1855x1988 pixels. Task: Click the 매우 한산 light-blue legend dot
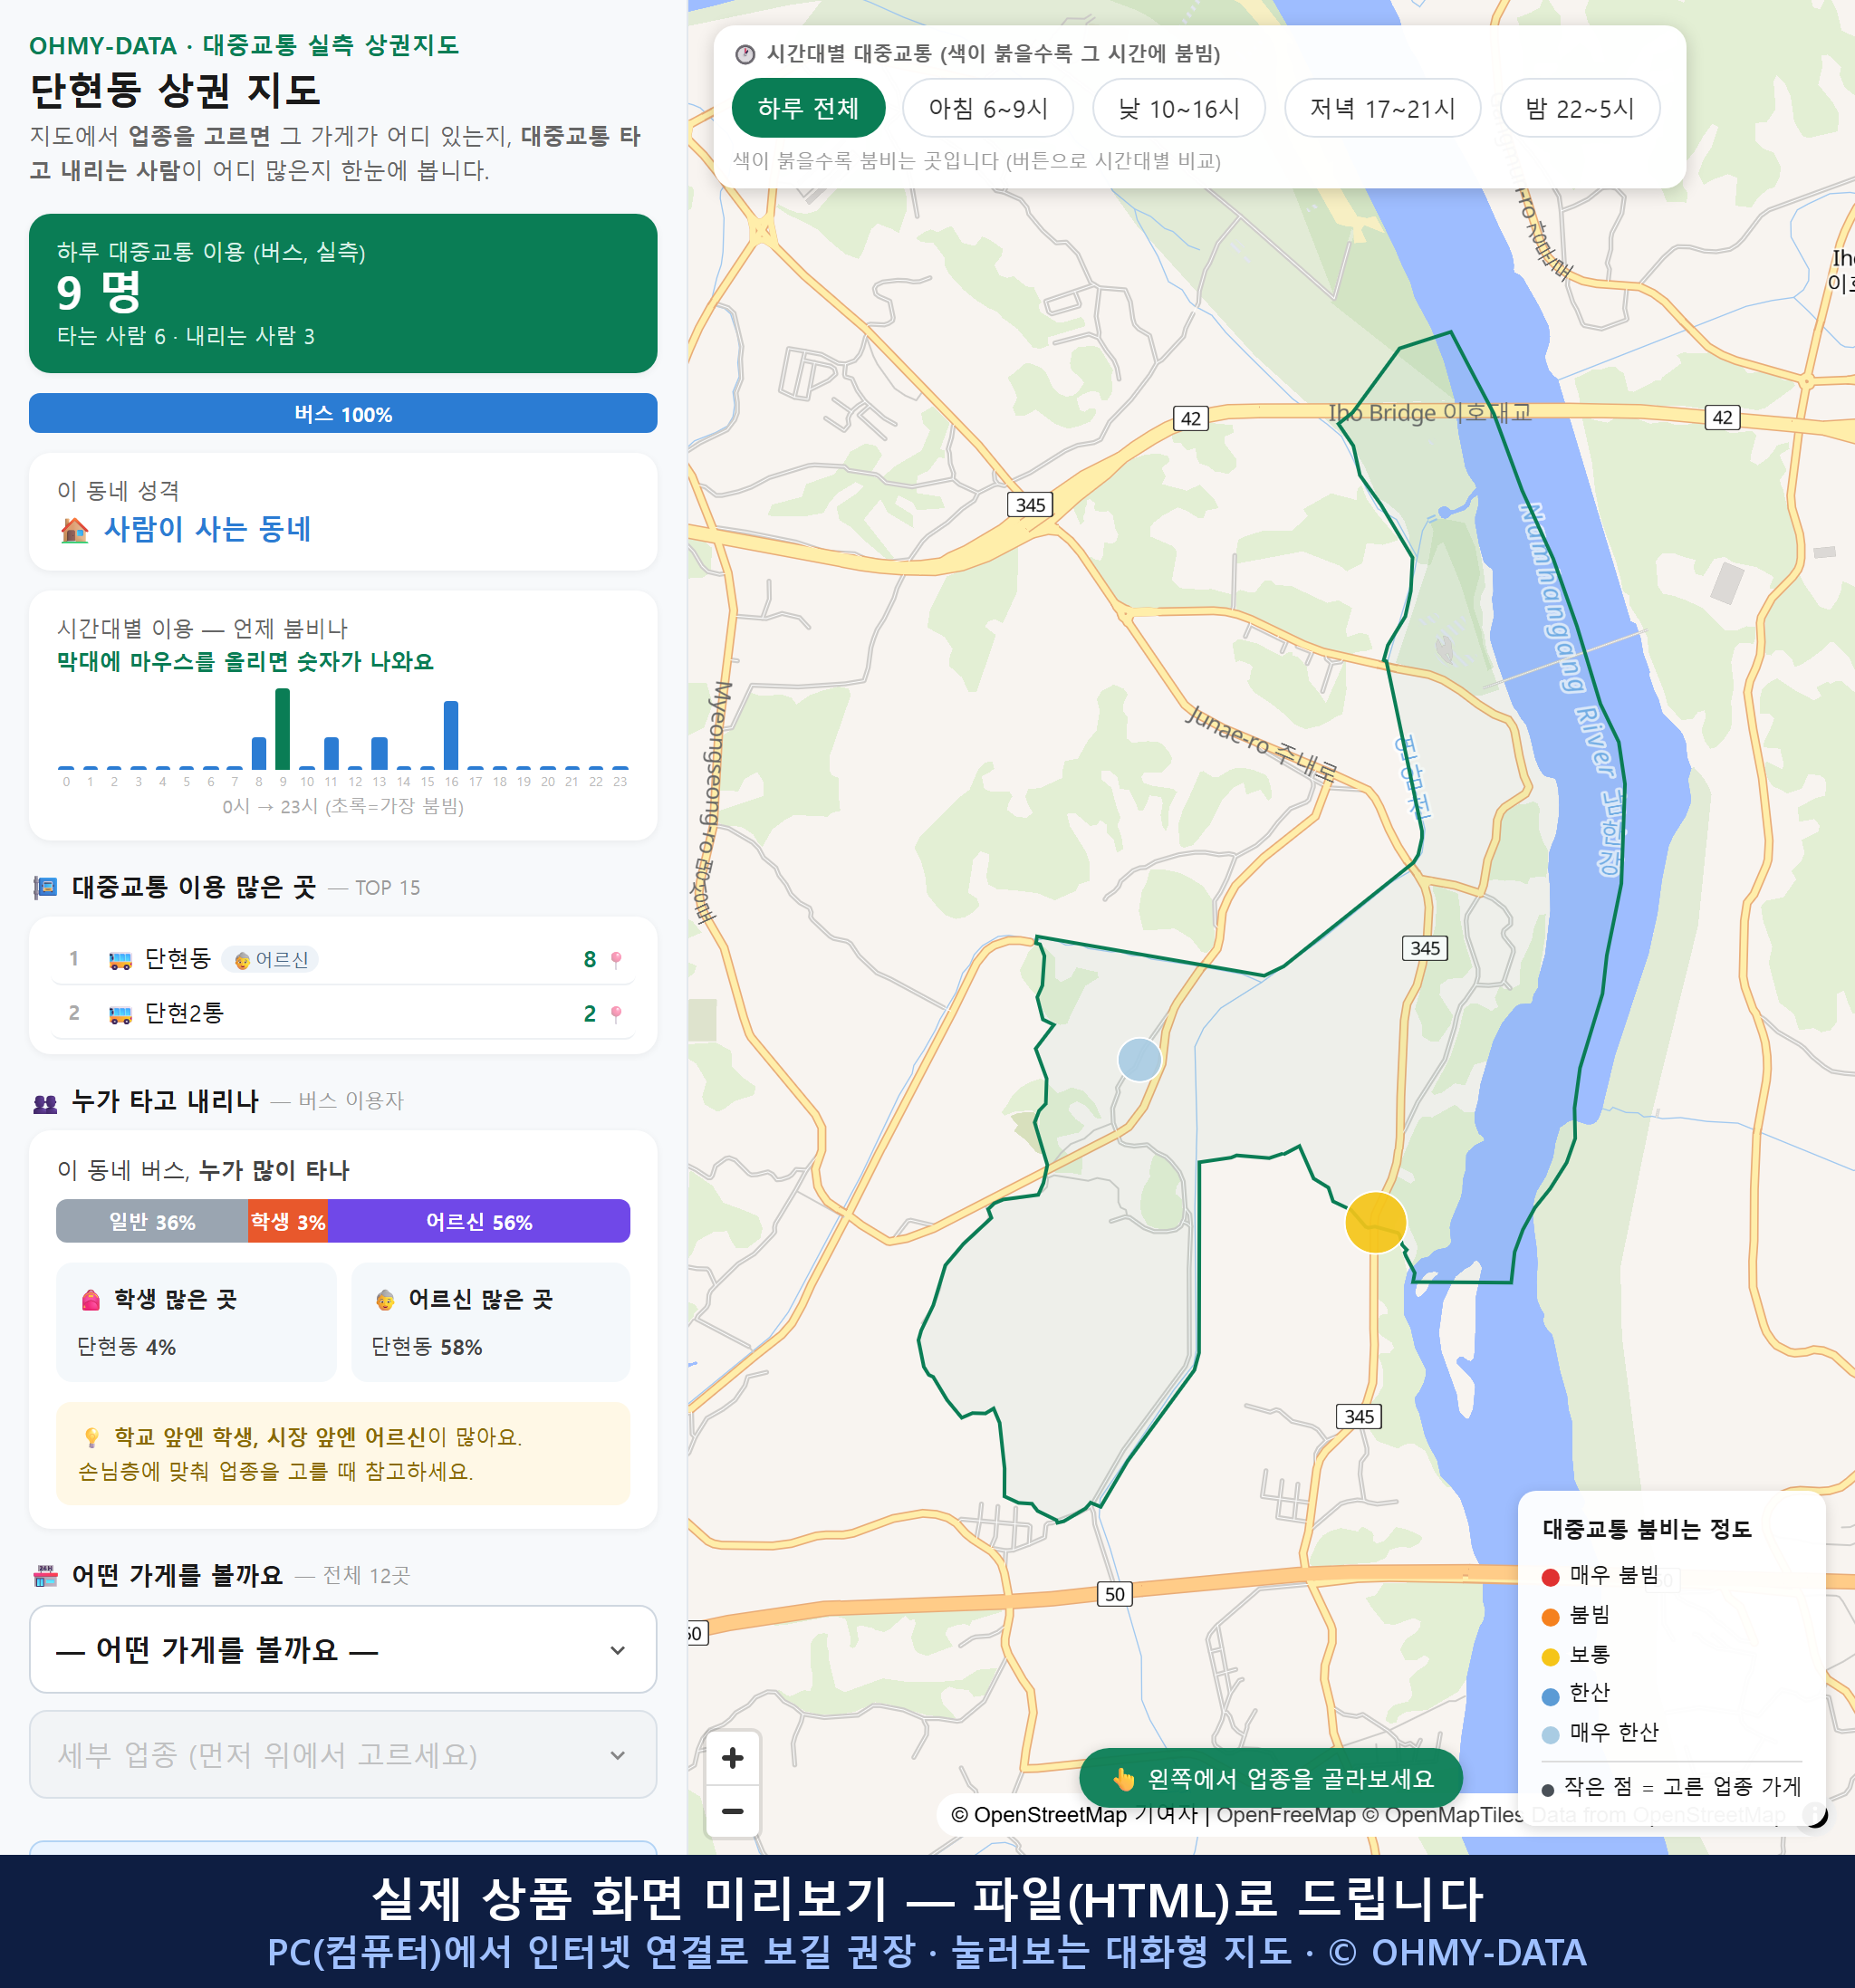pos(1550,1735)
